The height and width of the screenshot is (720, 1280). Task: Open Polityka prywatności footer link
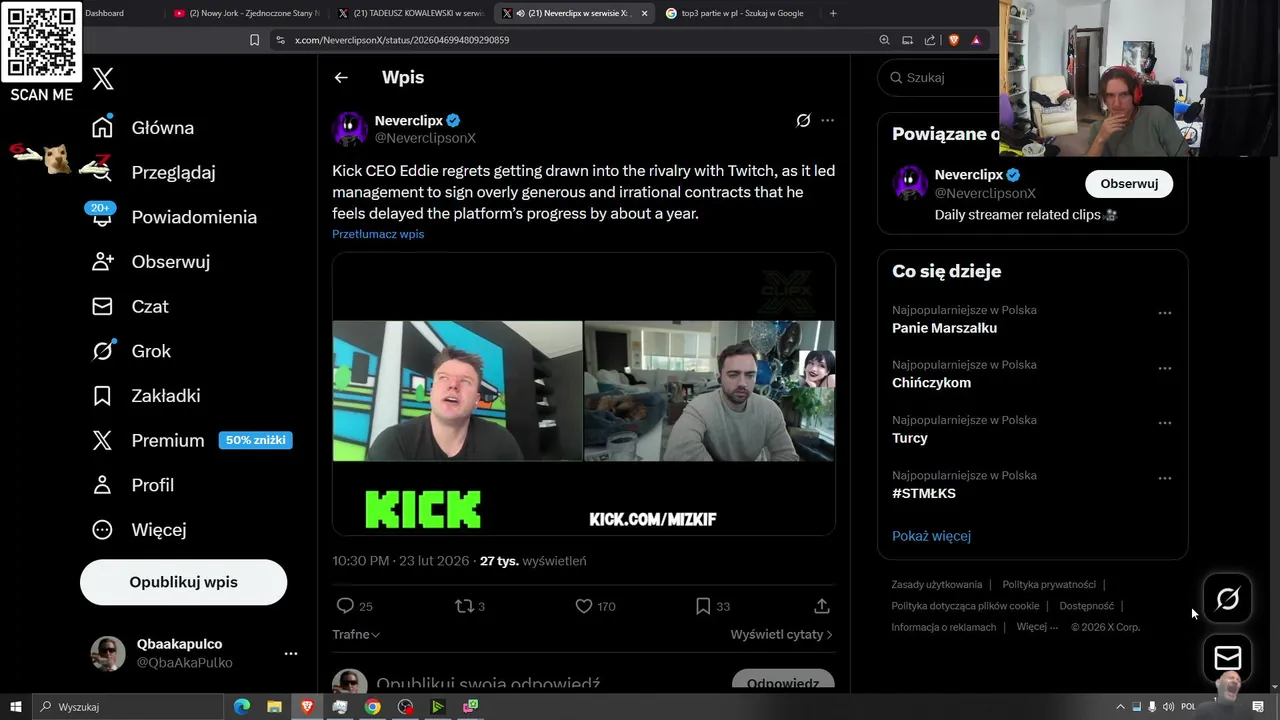click(1049, 584)
